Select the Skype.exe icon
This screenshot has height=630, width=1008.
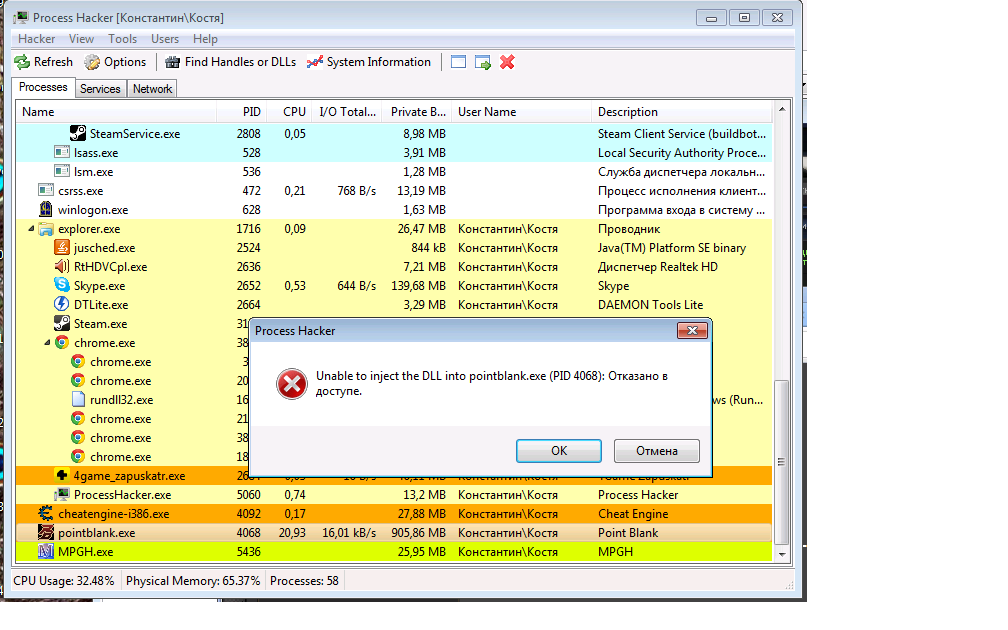click(x=62, y=285)
